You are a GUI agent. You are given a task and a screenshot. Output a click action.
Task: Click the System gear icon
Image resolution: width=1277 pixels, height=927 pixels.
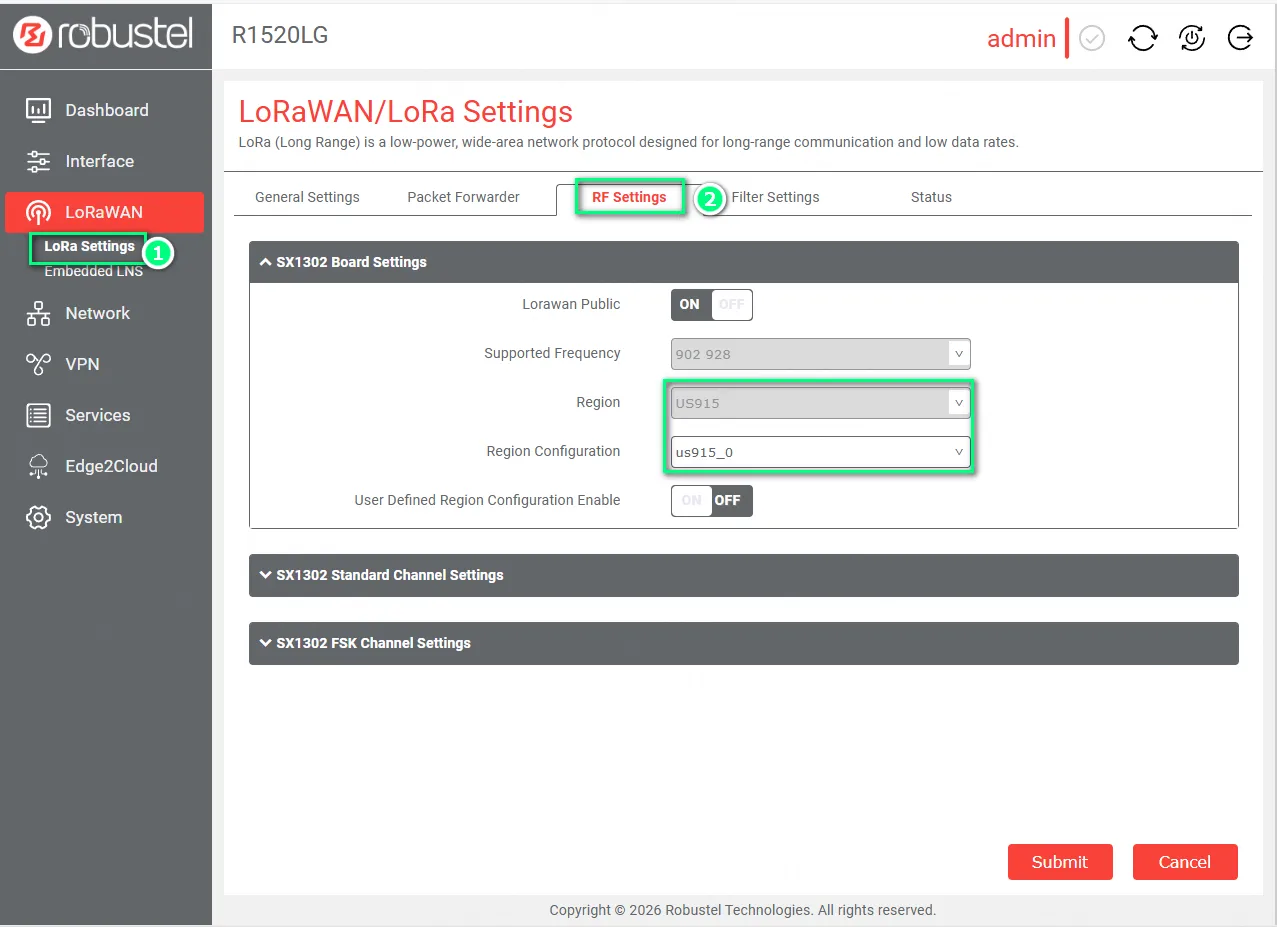coord(38,517)
